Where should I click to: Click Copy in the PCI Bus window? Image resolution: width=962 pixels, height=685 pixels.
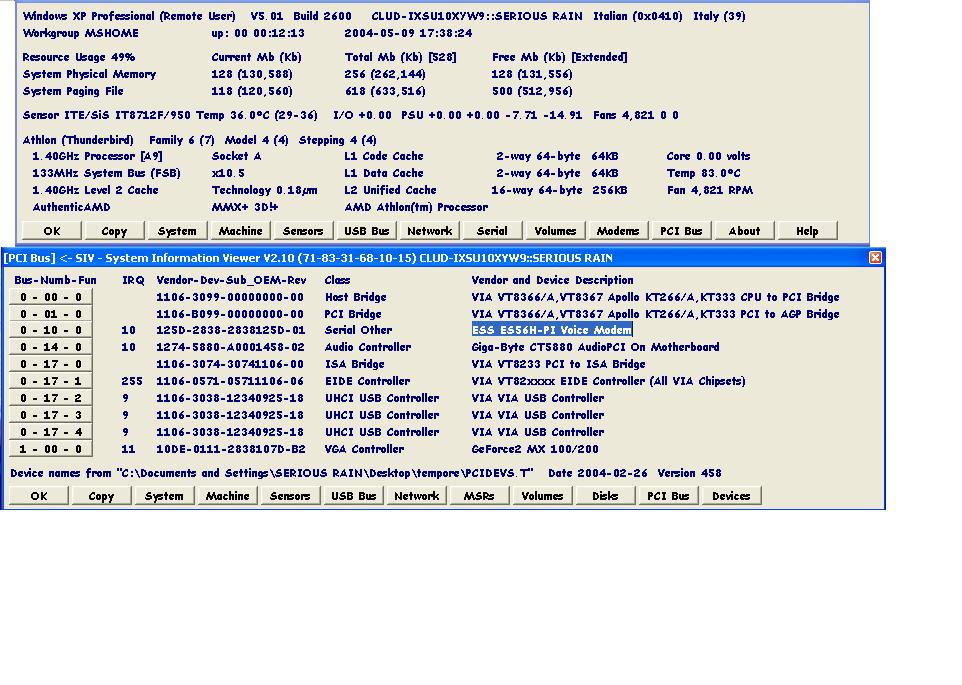pyautogui.click(x=101, y=496)
